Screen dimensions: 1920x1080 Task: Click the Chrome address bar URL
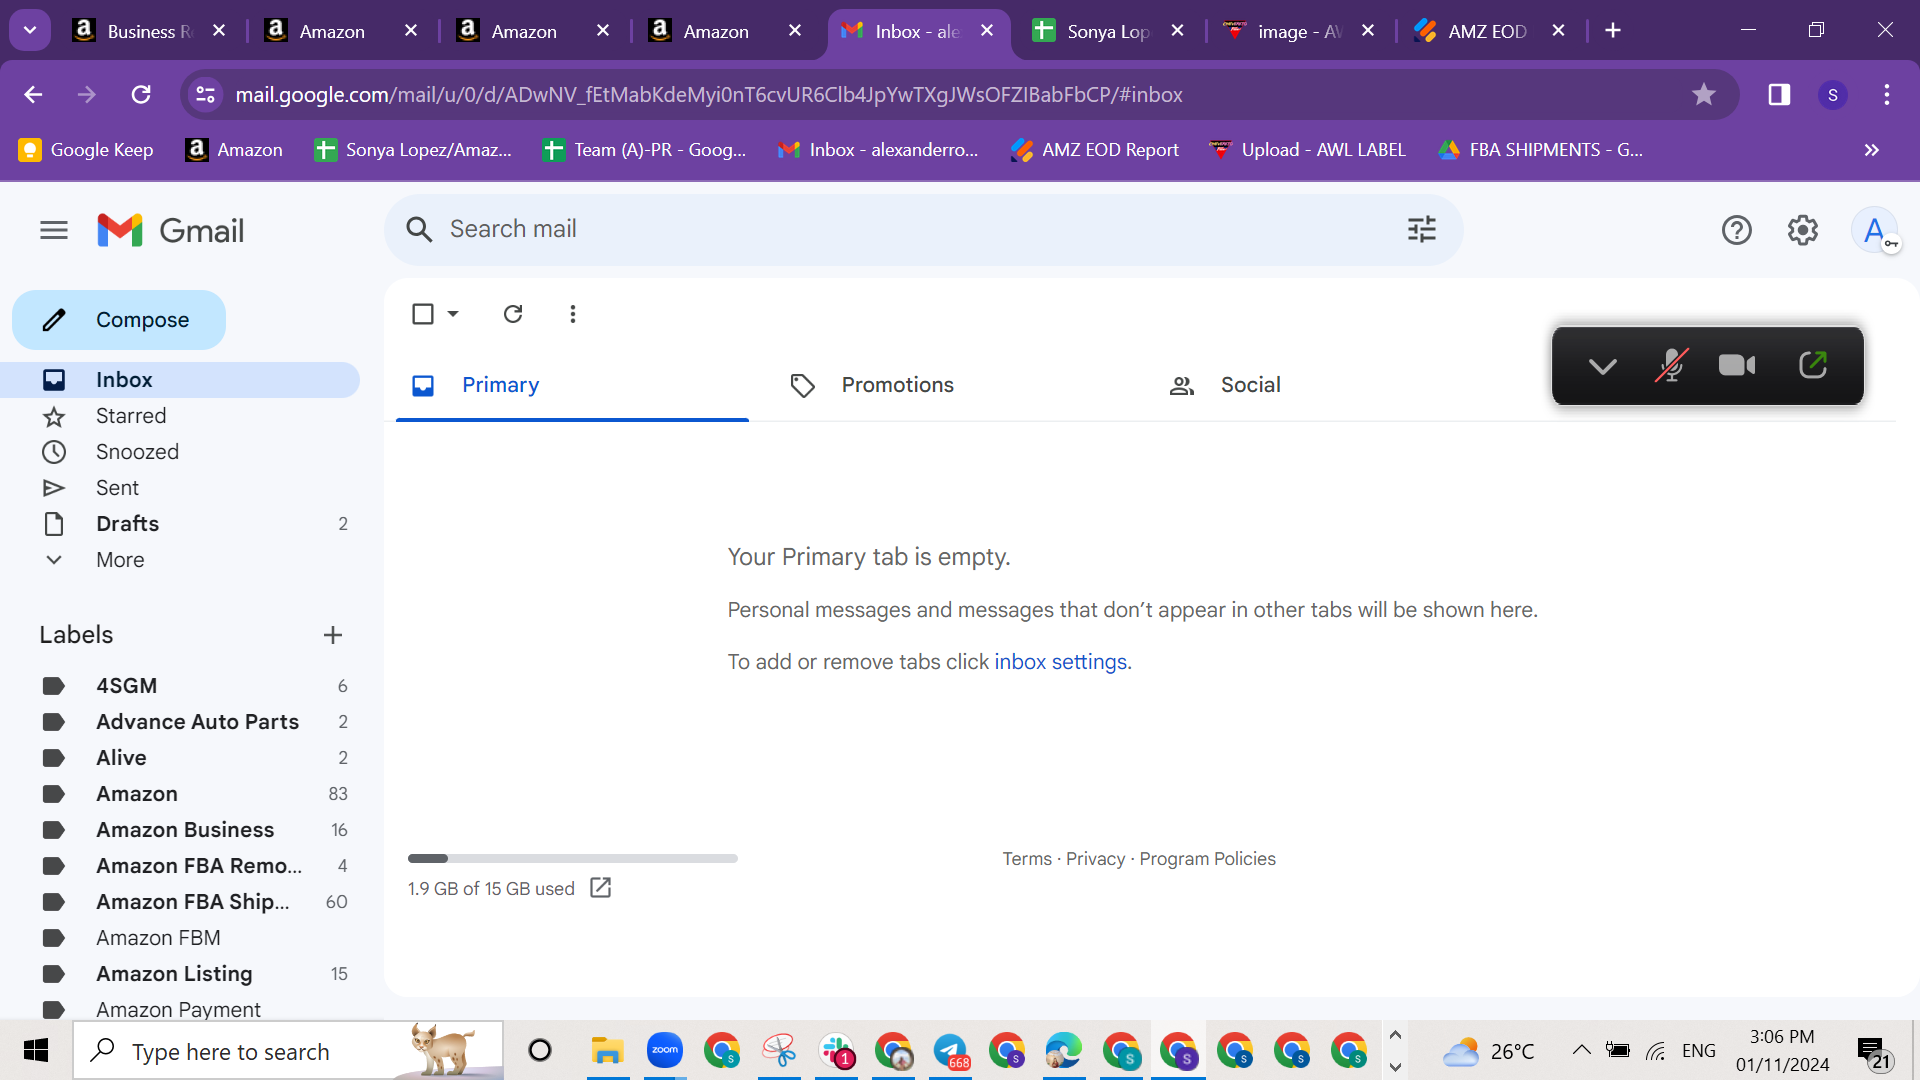(709, 94)
